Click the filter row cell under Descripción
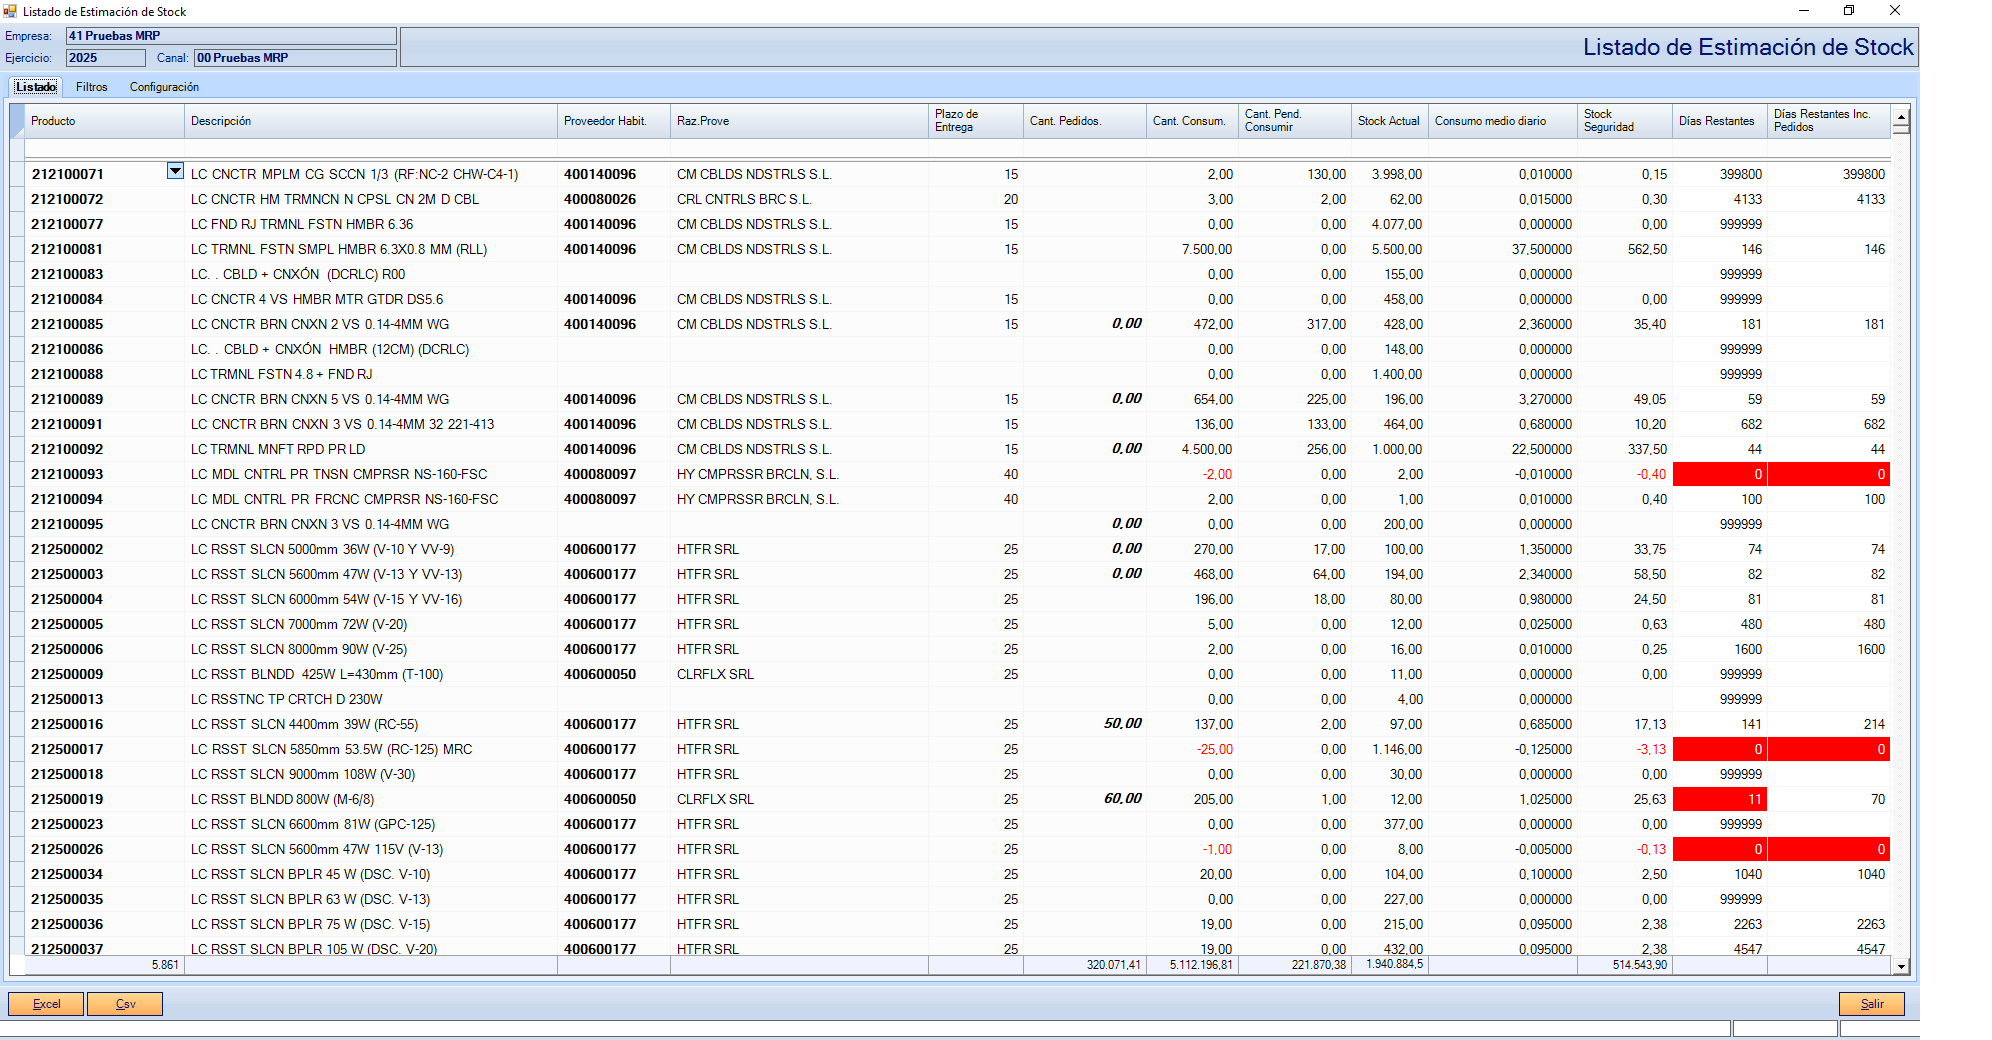1992x1040 pixels. 370,148
